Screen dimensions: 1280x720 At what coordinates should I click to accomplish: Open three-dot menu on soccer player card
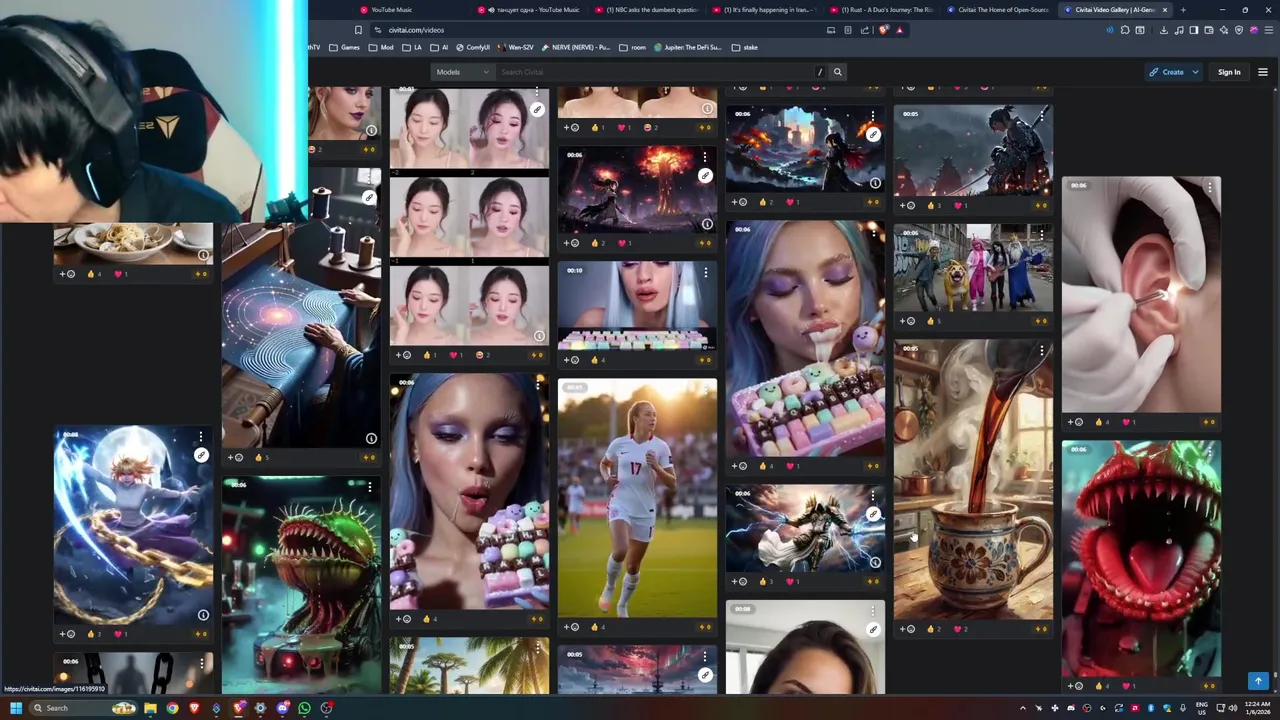706,389
